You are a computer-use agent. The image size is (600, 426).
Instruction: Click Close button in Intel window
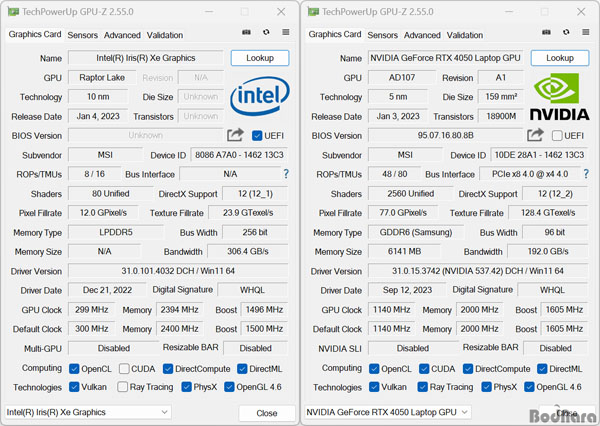point(267,413)
